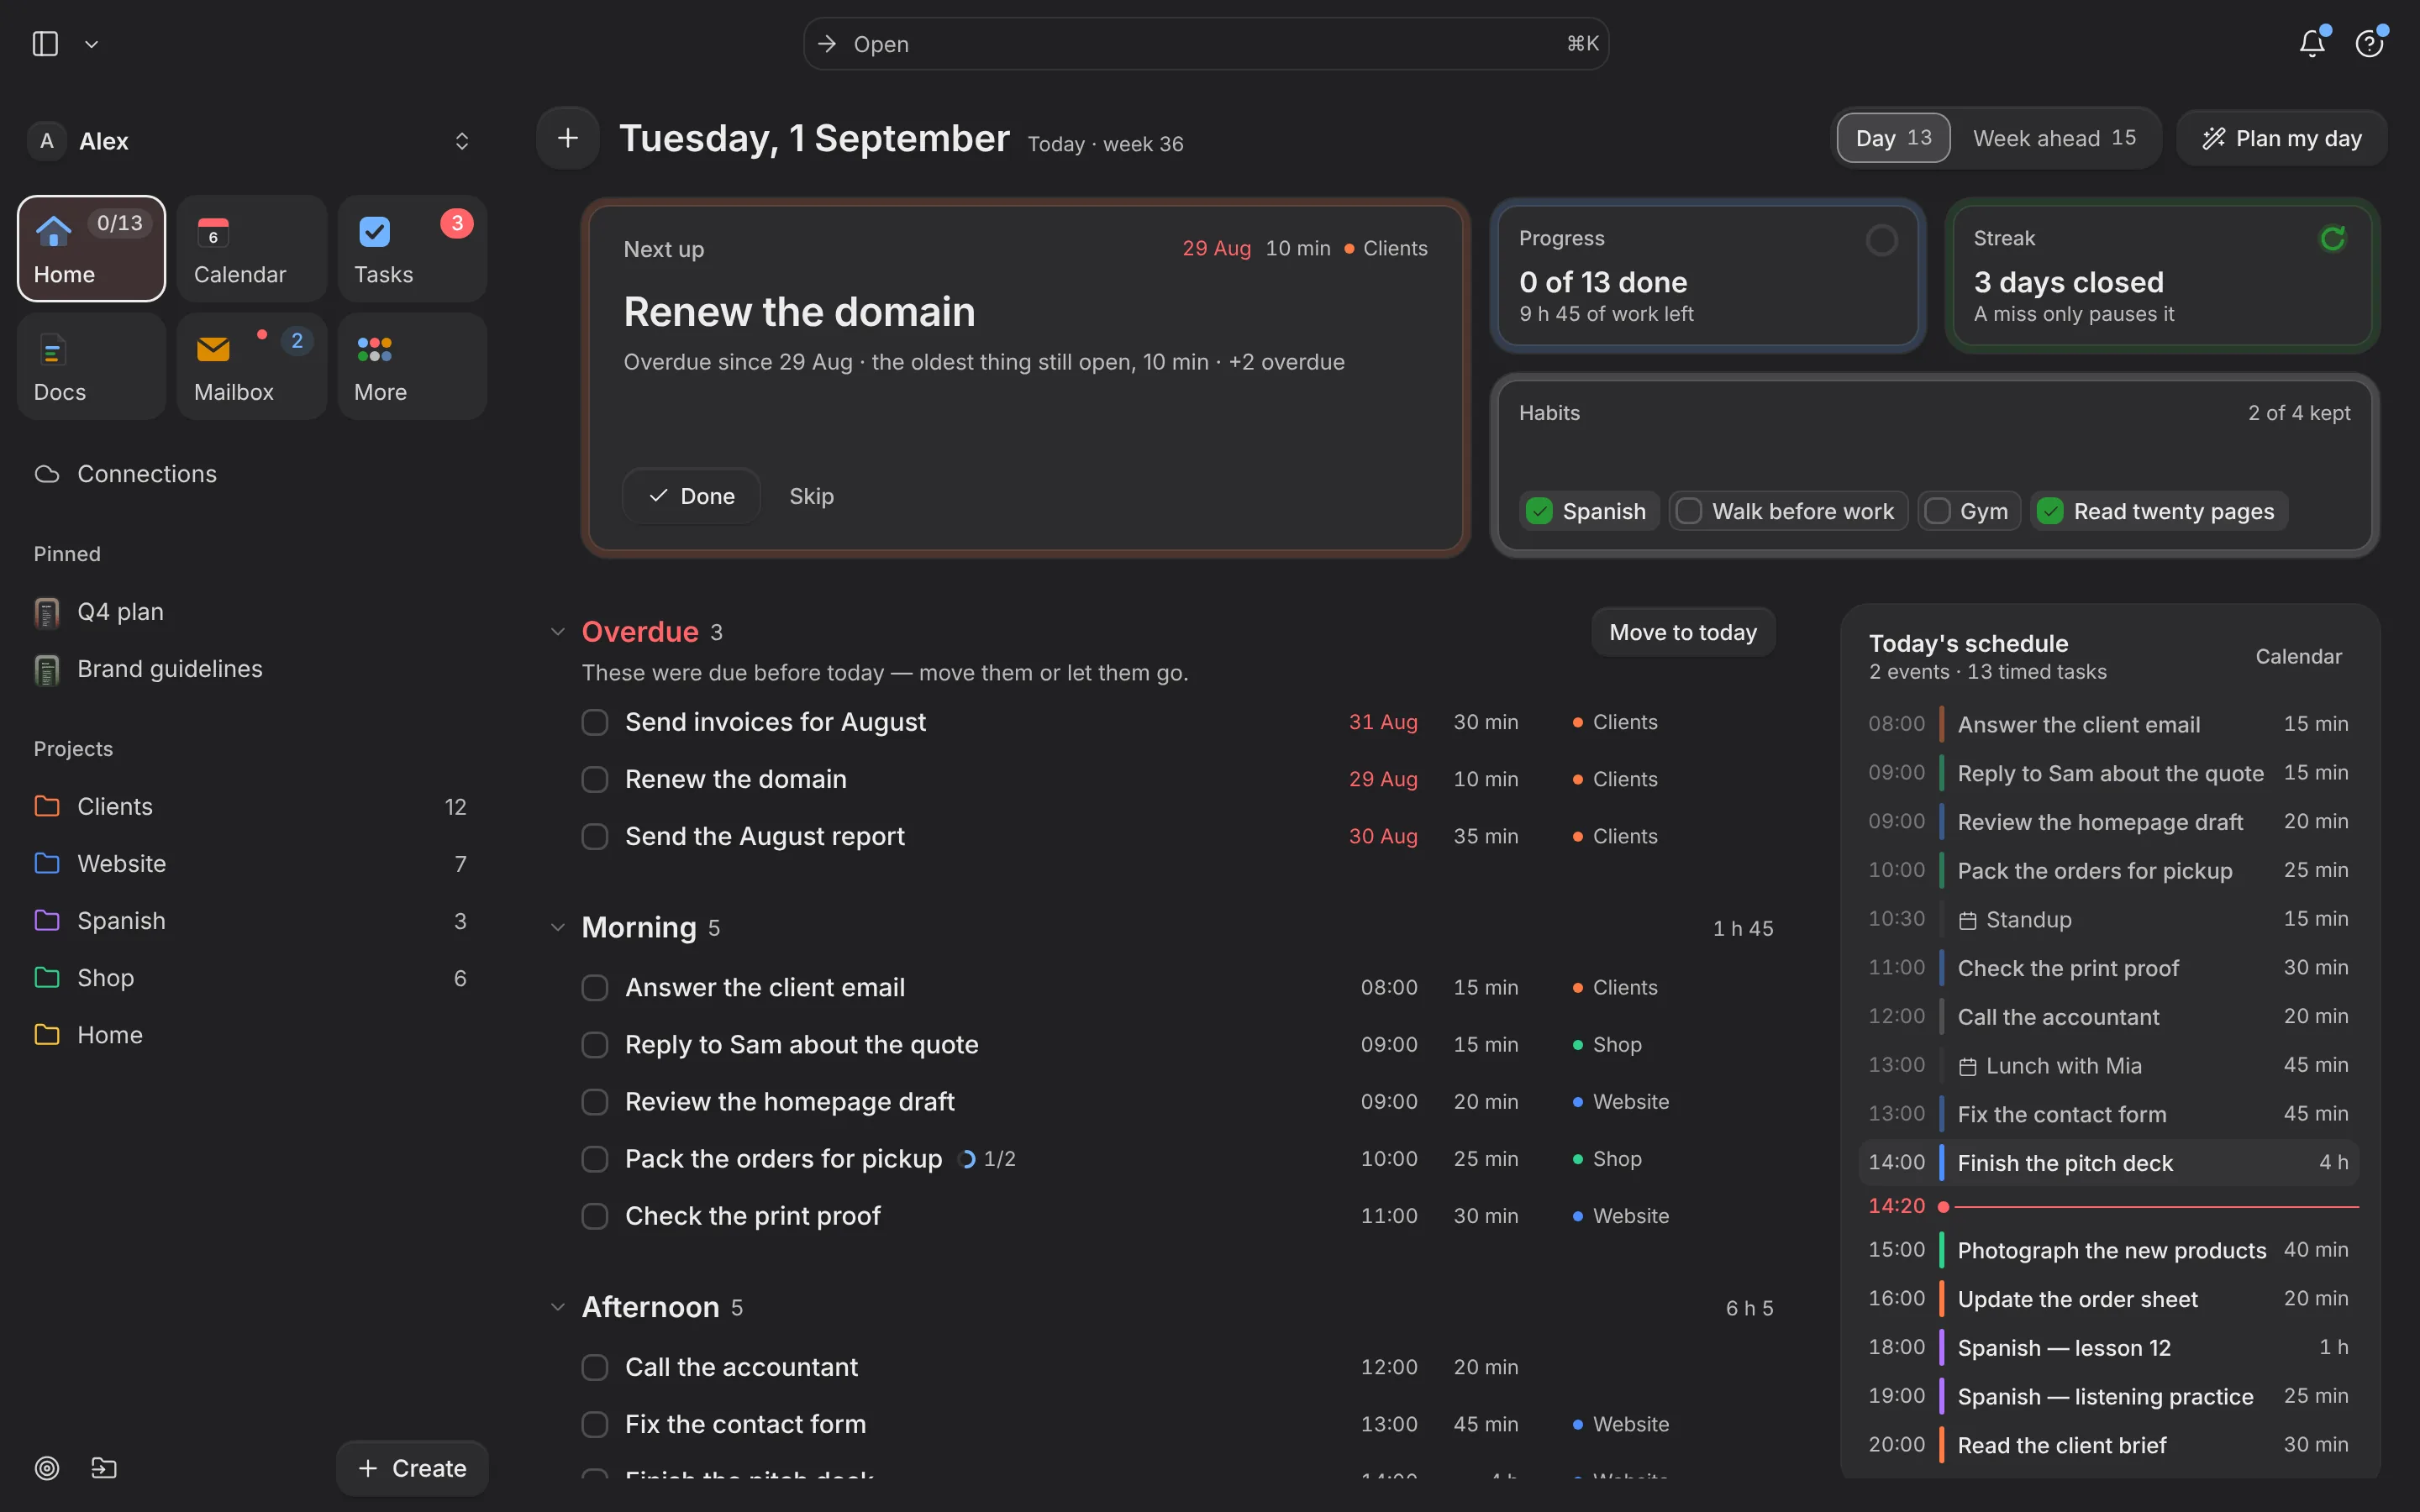This screenshot has width=2420, height=1512.
Task: Click the plus button beside the date
Action: (568, 138)
